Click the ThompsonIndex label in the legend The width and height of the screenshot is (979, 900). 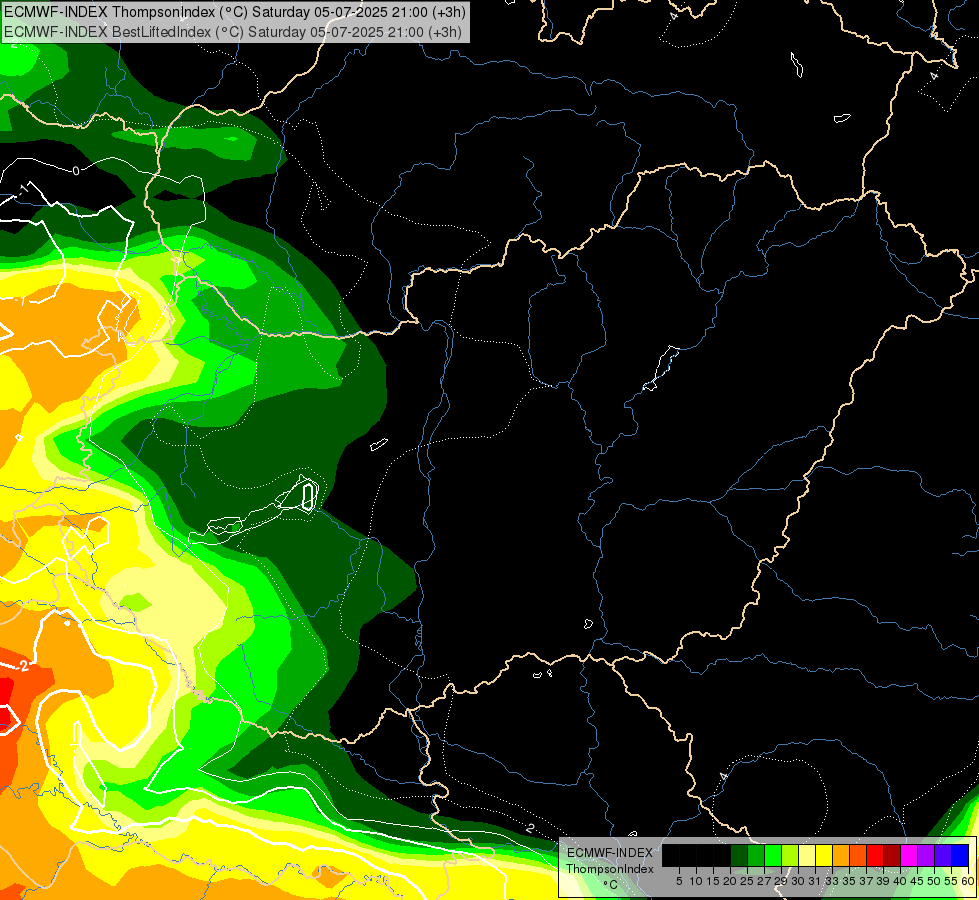tap(610, 869)
